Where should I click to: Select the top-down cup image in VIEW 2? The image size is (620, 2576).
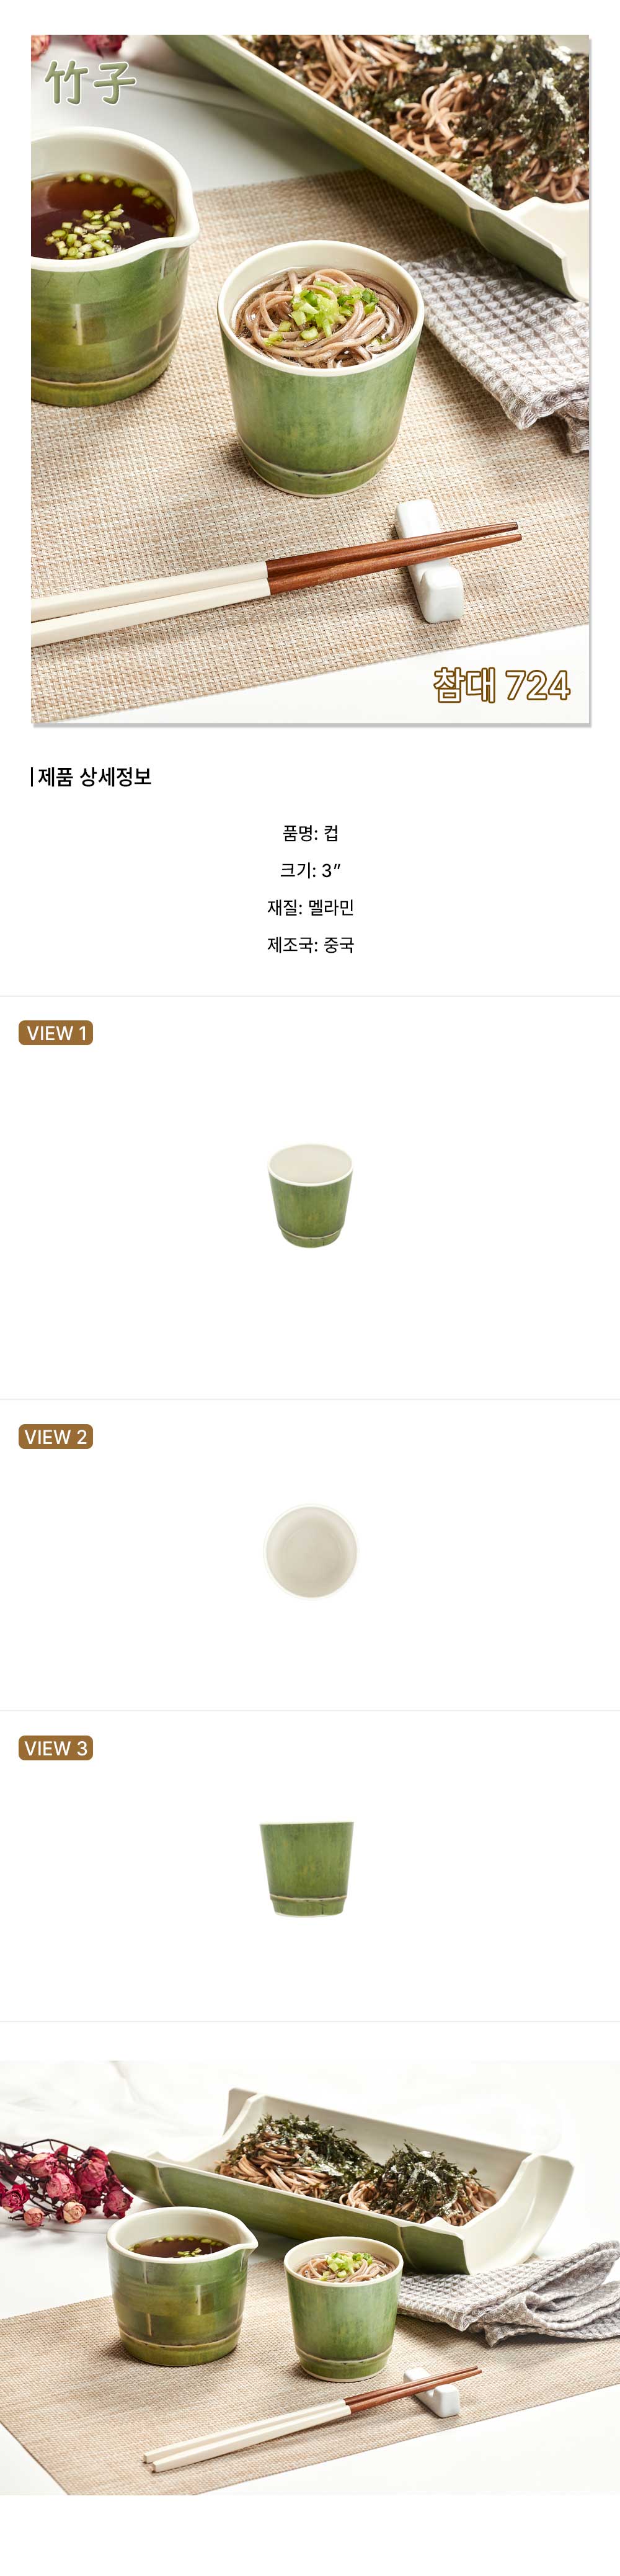(x=310, y=1551)
